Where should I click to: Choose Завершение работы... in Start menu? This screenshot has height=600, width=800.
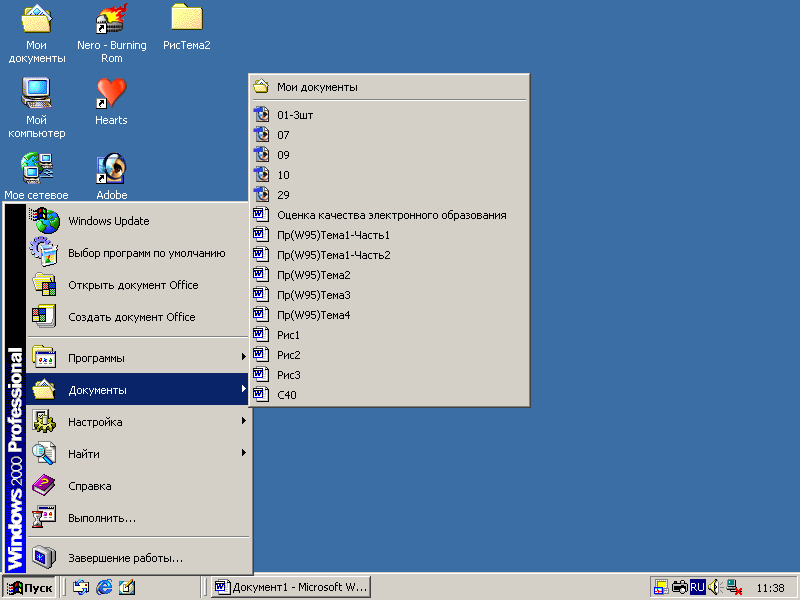(138, 558)
